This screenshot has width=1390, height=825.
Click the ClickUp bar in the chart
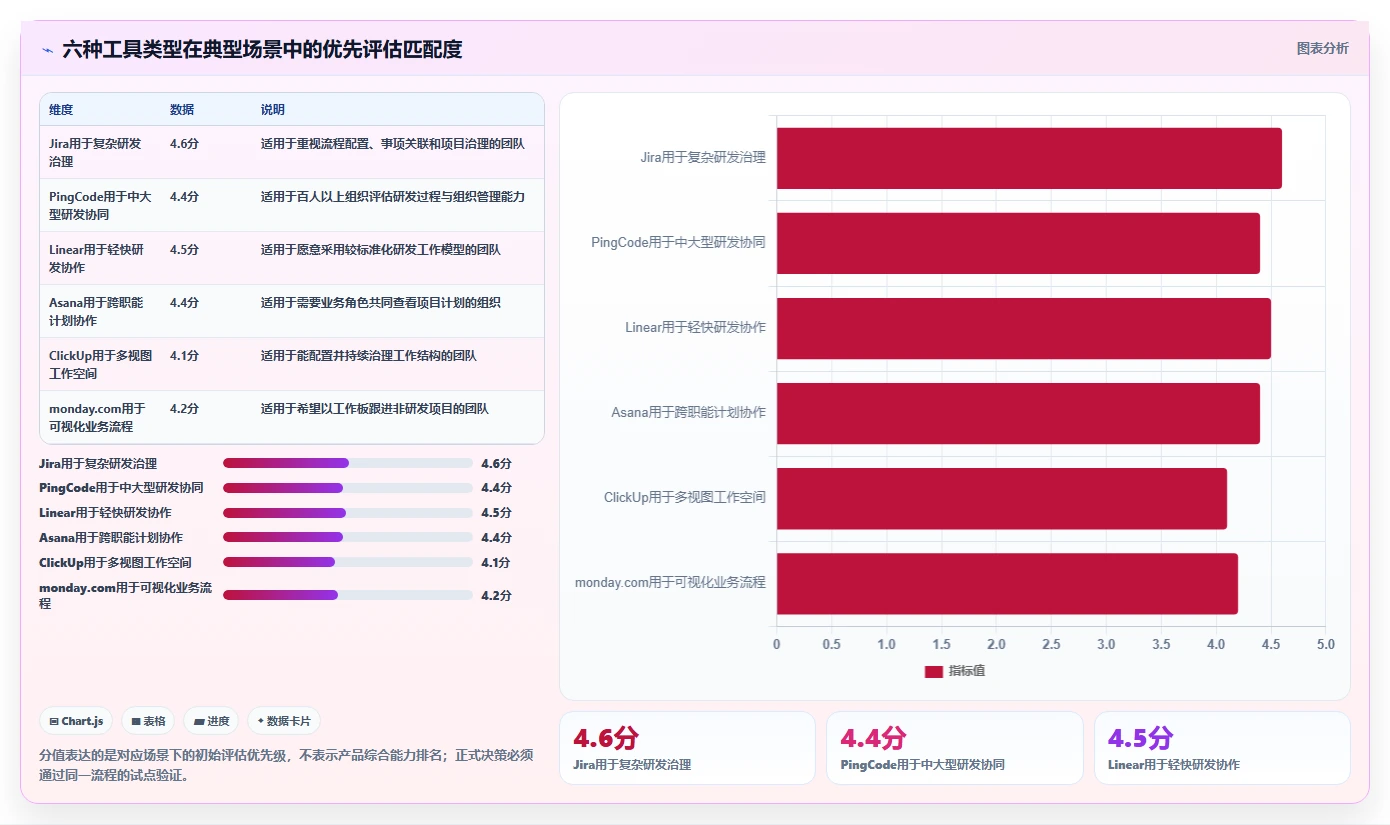coord(1002,498)
